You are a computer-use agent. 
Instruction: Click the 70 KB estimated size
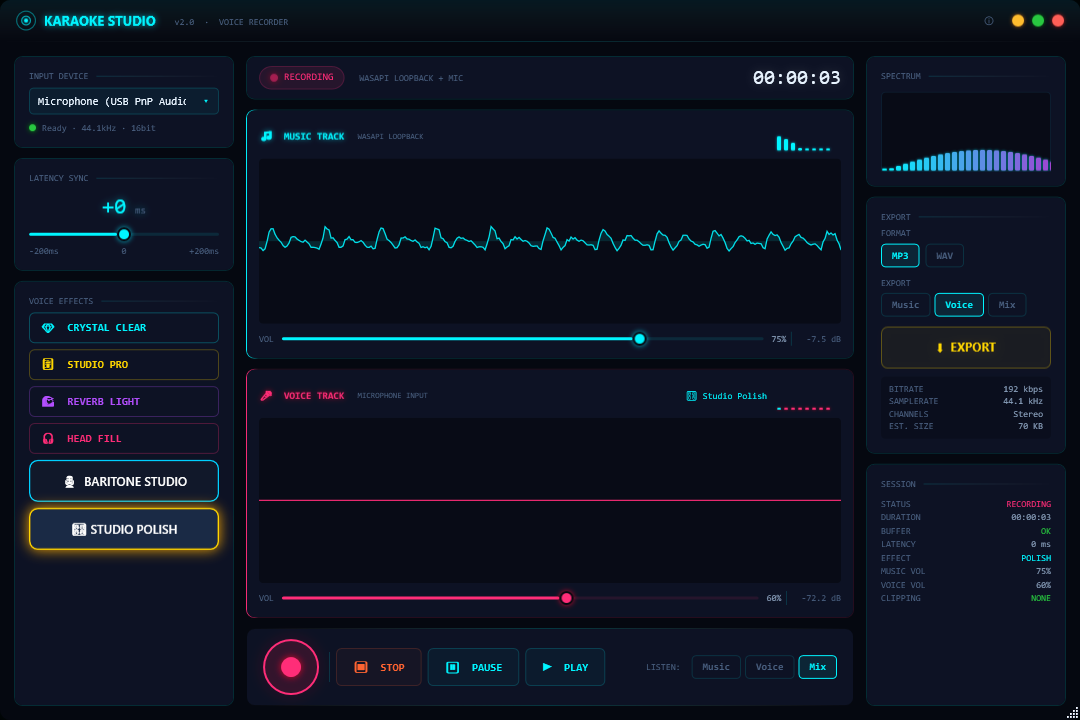[1030, 426]
